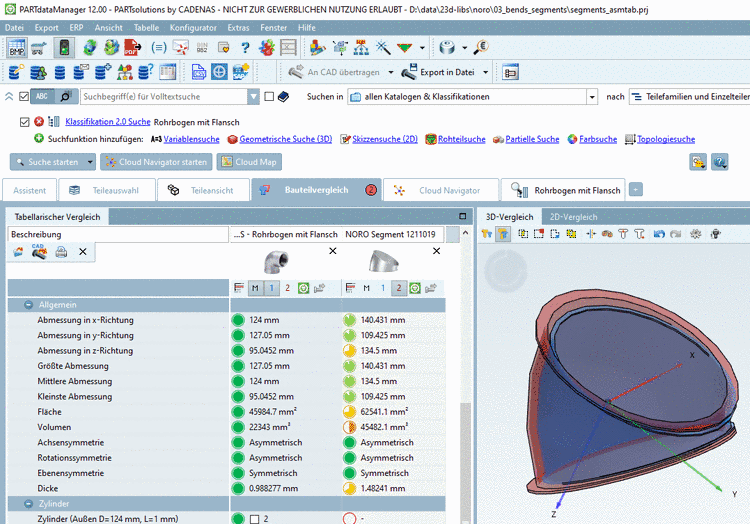Image resolution: width=750 pixels, height=524 pixels.
Task: Click the Cloud Navigator starten button
Action: point(156,162)
